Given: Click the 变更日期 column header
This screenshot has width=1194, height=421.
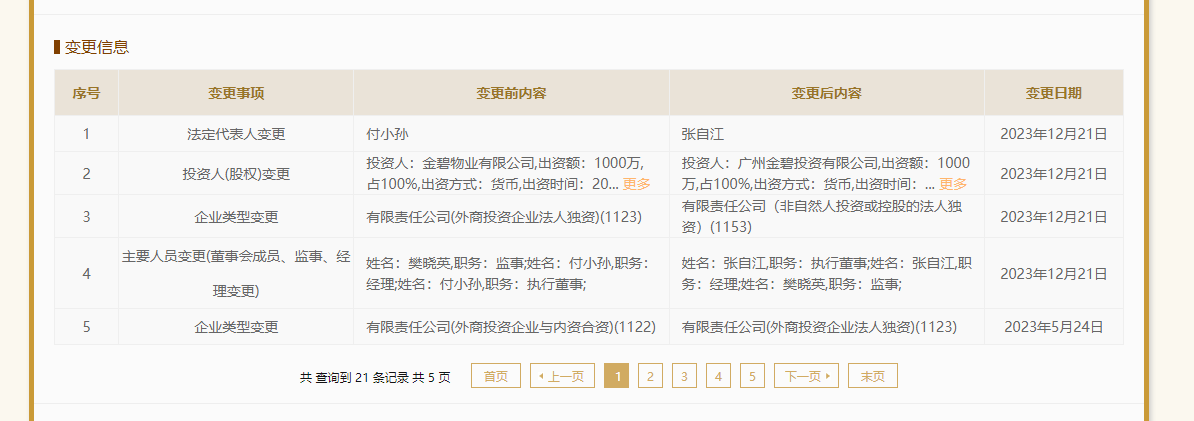Looking at the screenshot, I should [1053, 93].
